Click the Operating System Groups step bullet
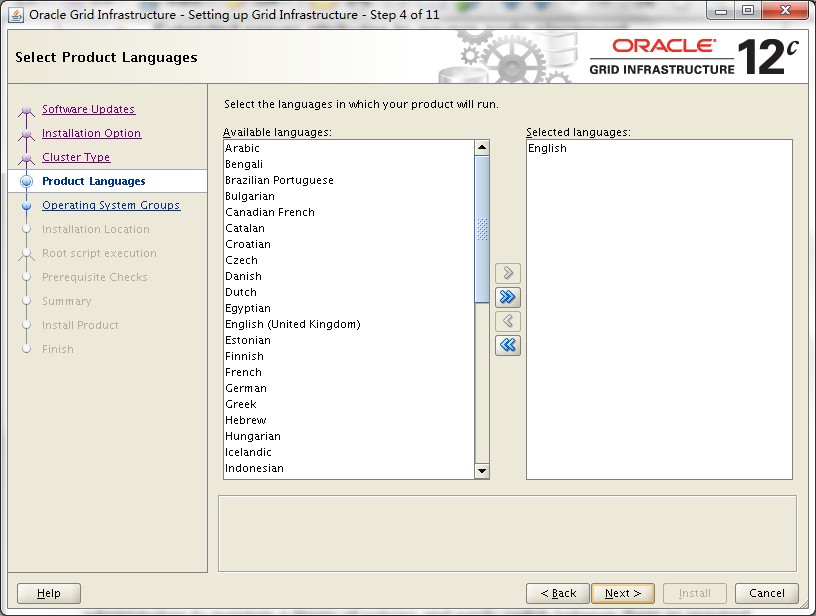The image size is (816, 616). (27, 206)
